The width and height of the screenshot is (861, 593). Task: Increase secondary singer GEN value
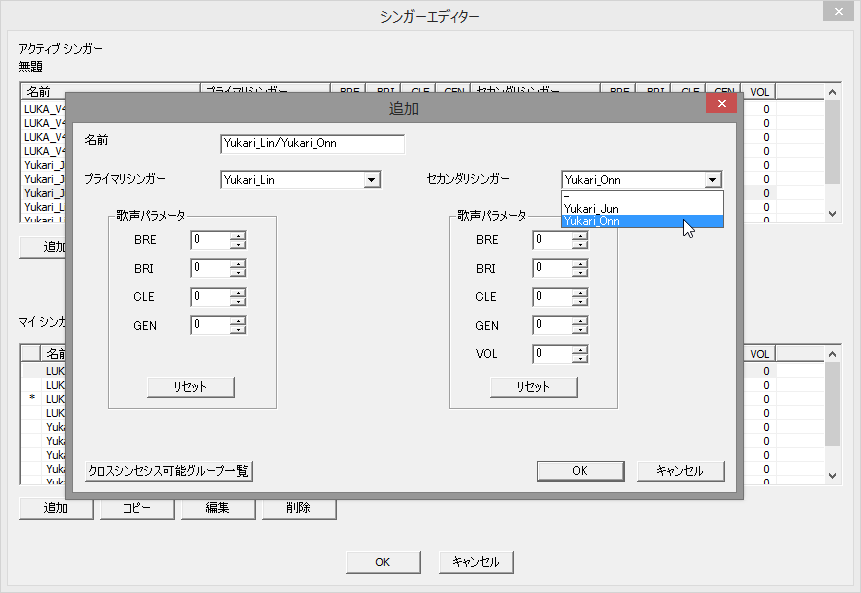(580, 321)
